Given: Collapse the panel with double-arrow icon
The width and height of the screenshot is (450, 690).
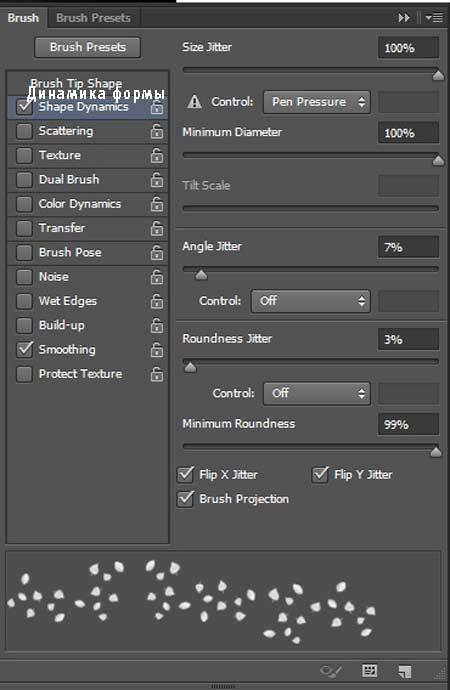Looking at the screenshot, I should 404,18.
